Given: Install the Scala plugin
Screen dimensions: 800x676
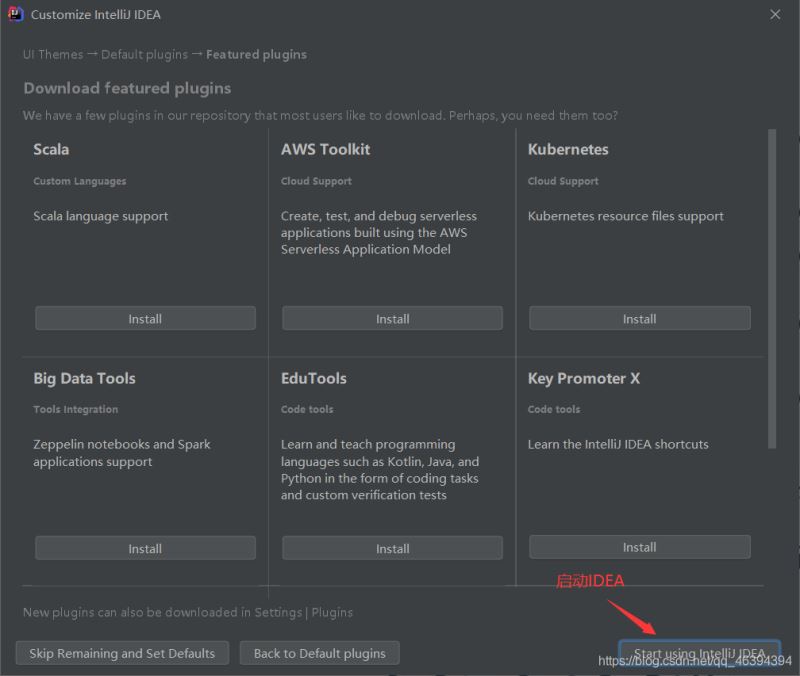Looking at the screenshot, I should 144,318.
